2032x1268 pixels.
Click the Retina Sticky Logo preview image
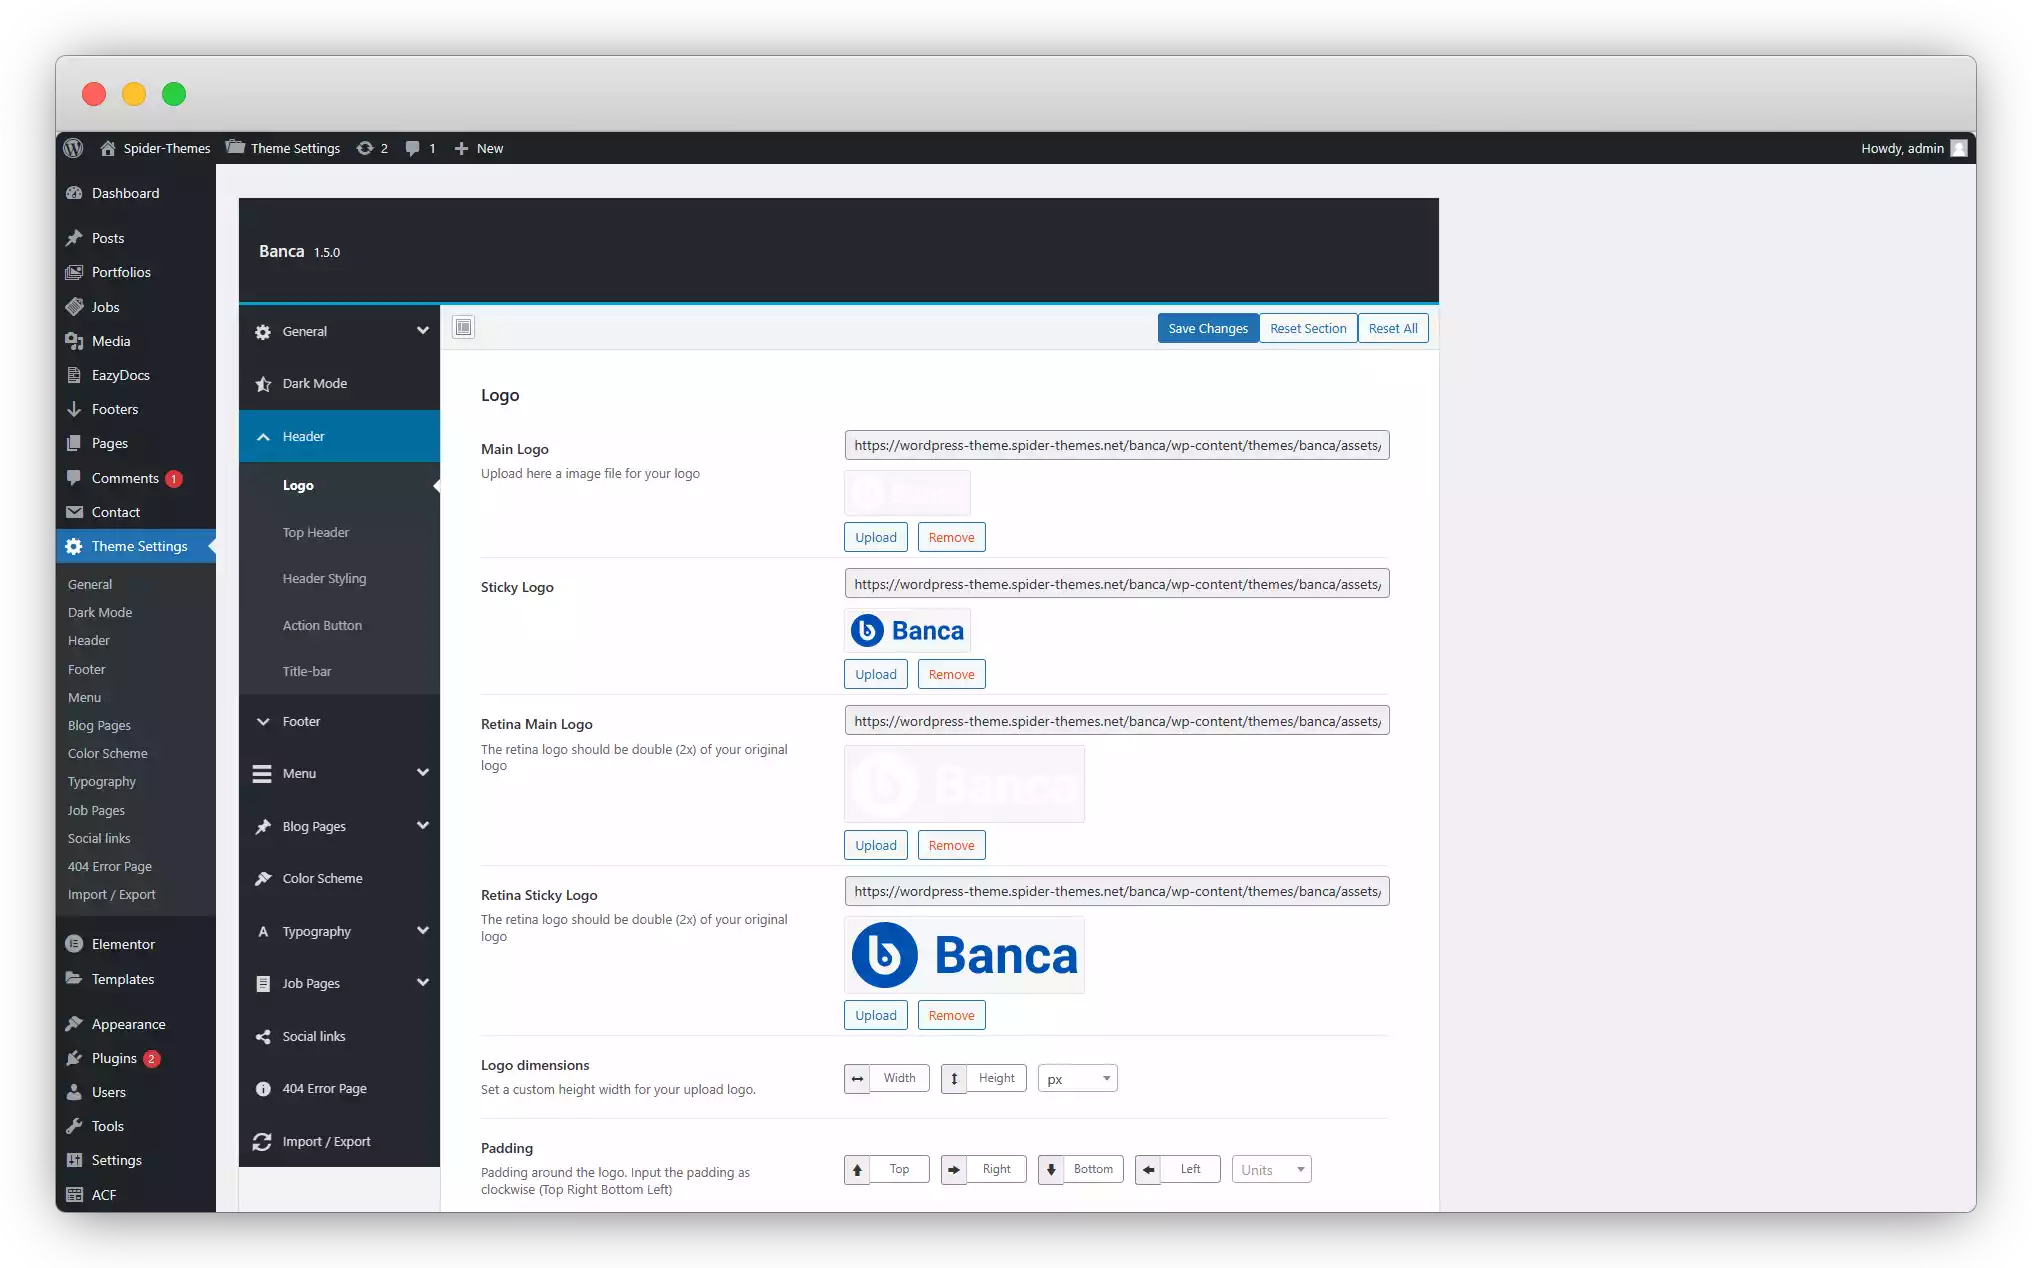[964, 955]
